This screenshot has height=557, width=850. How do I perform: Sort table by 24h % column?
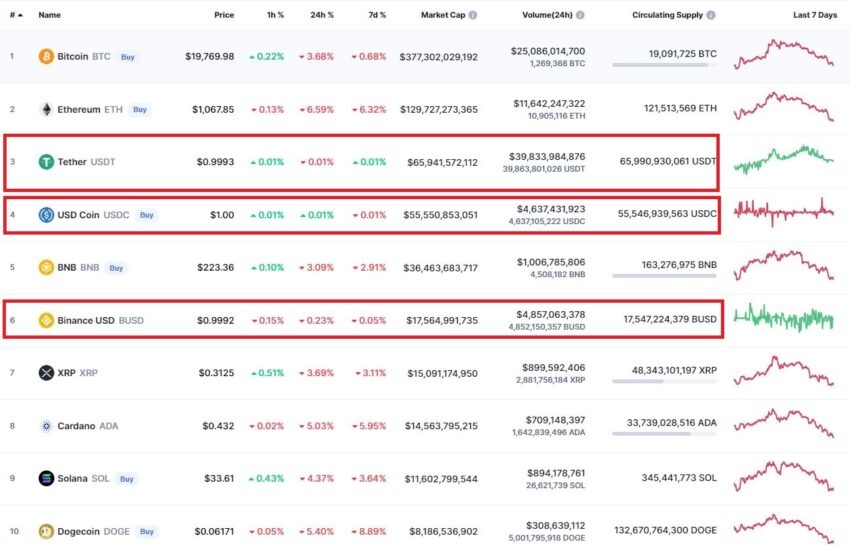pos(322,15)
